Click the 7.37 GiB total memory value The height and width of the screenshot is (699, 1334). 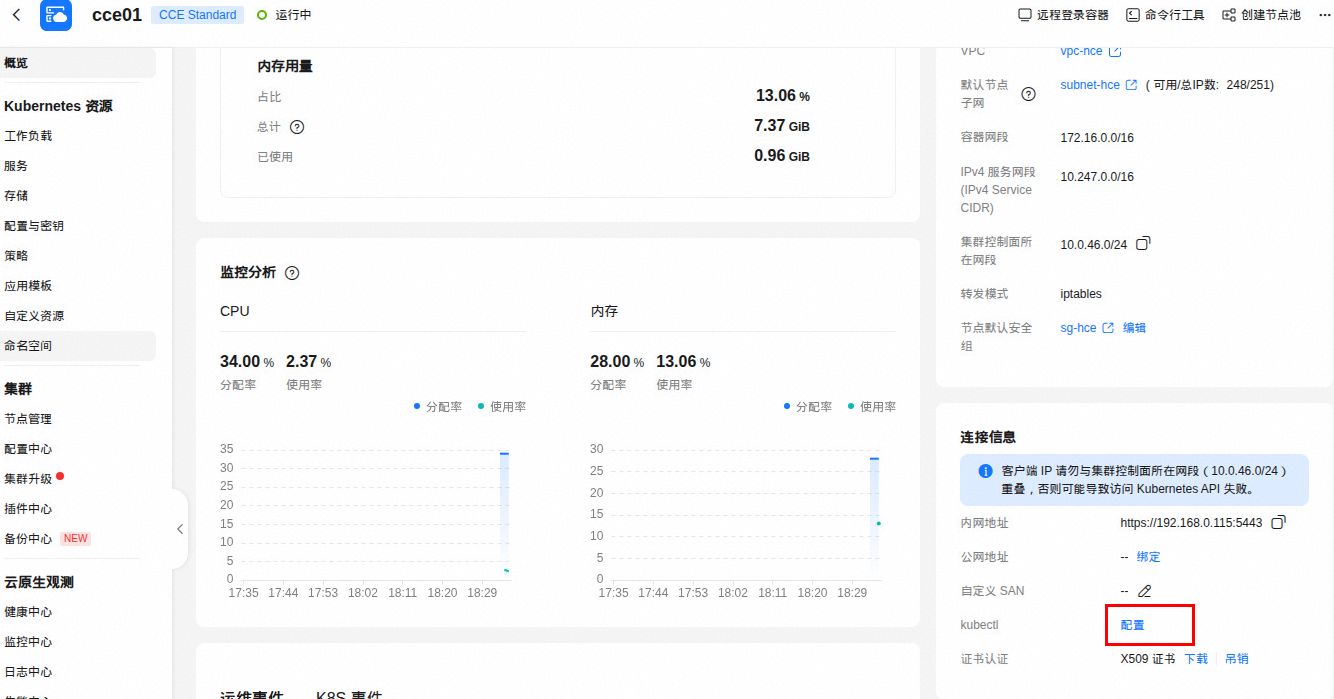pyautogui.click(x=782, y=126)
